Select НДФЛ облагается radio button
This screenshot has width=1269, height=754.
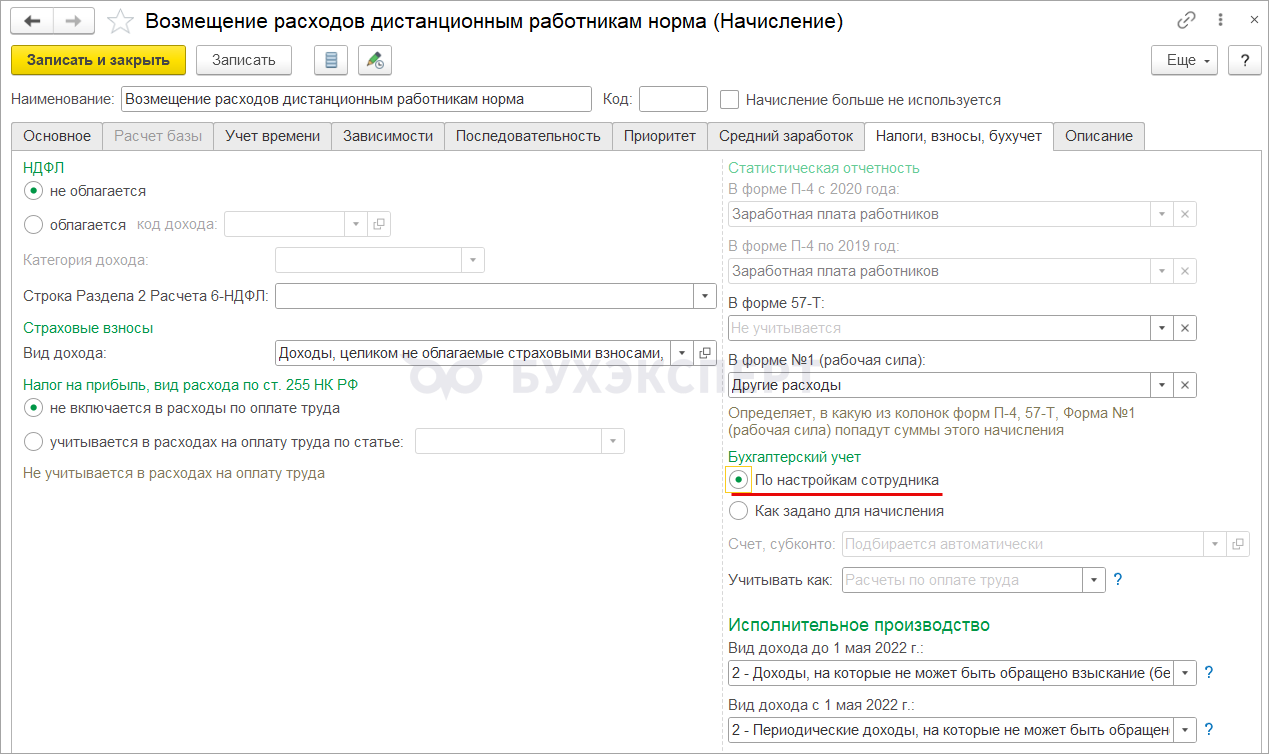34,224
